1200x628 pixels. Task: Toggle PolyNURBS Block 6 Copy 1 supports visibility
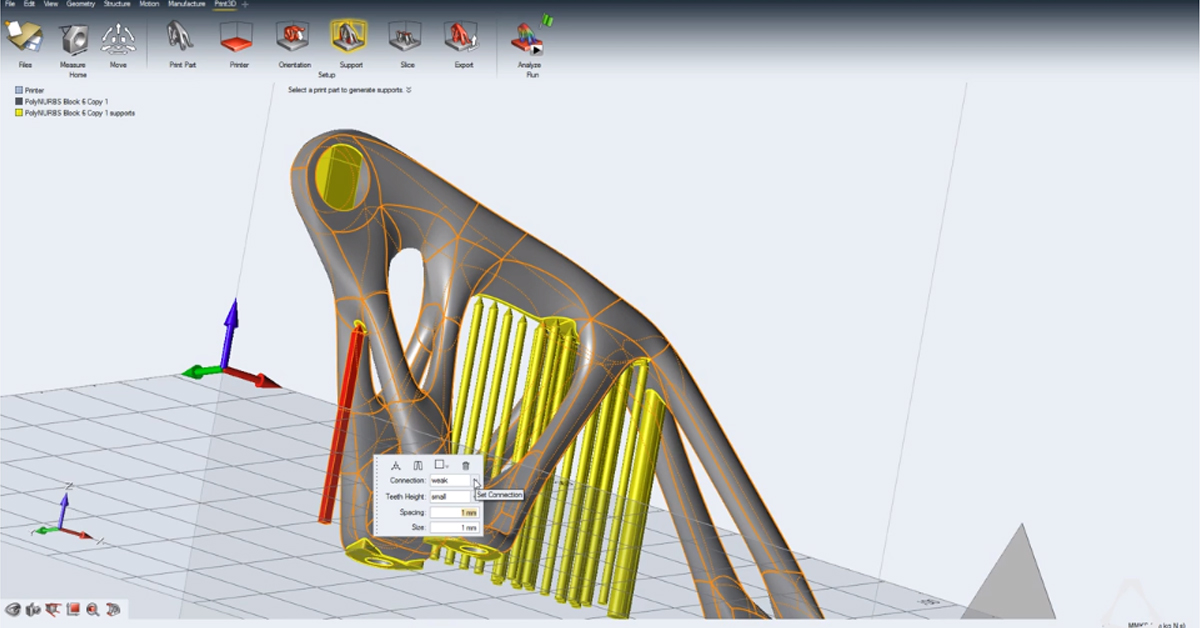[x=19, y=113]
